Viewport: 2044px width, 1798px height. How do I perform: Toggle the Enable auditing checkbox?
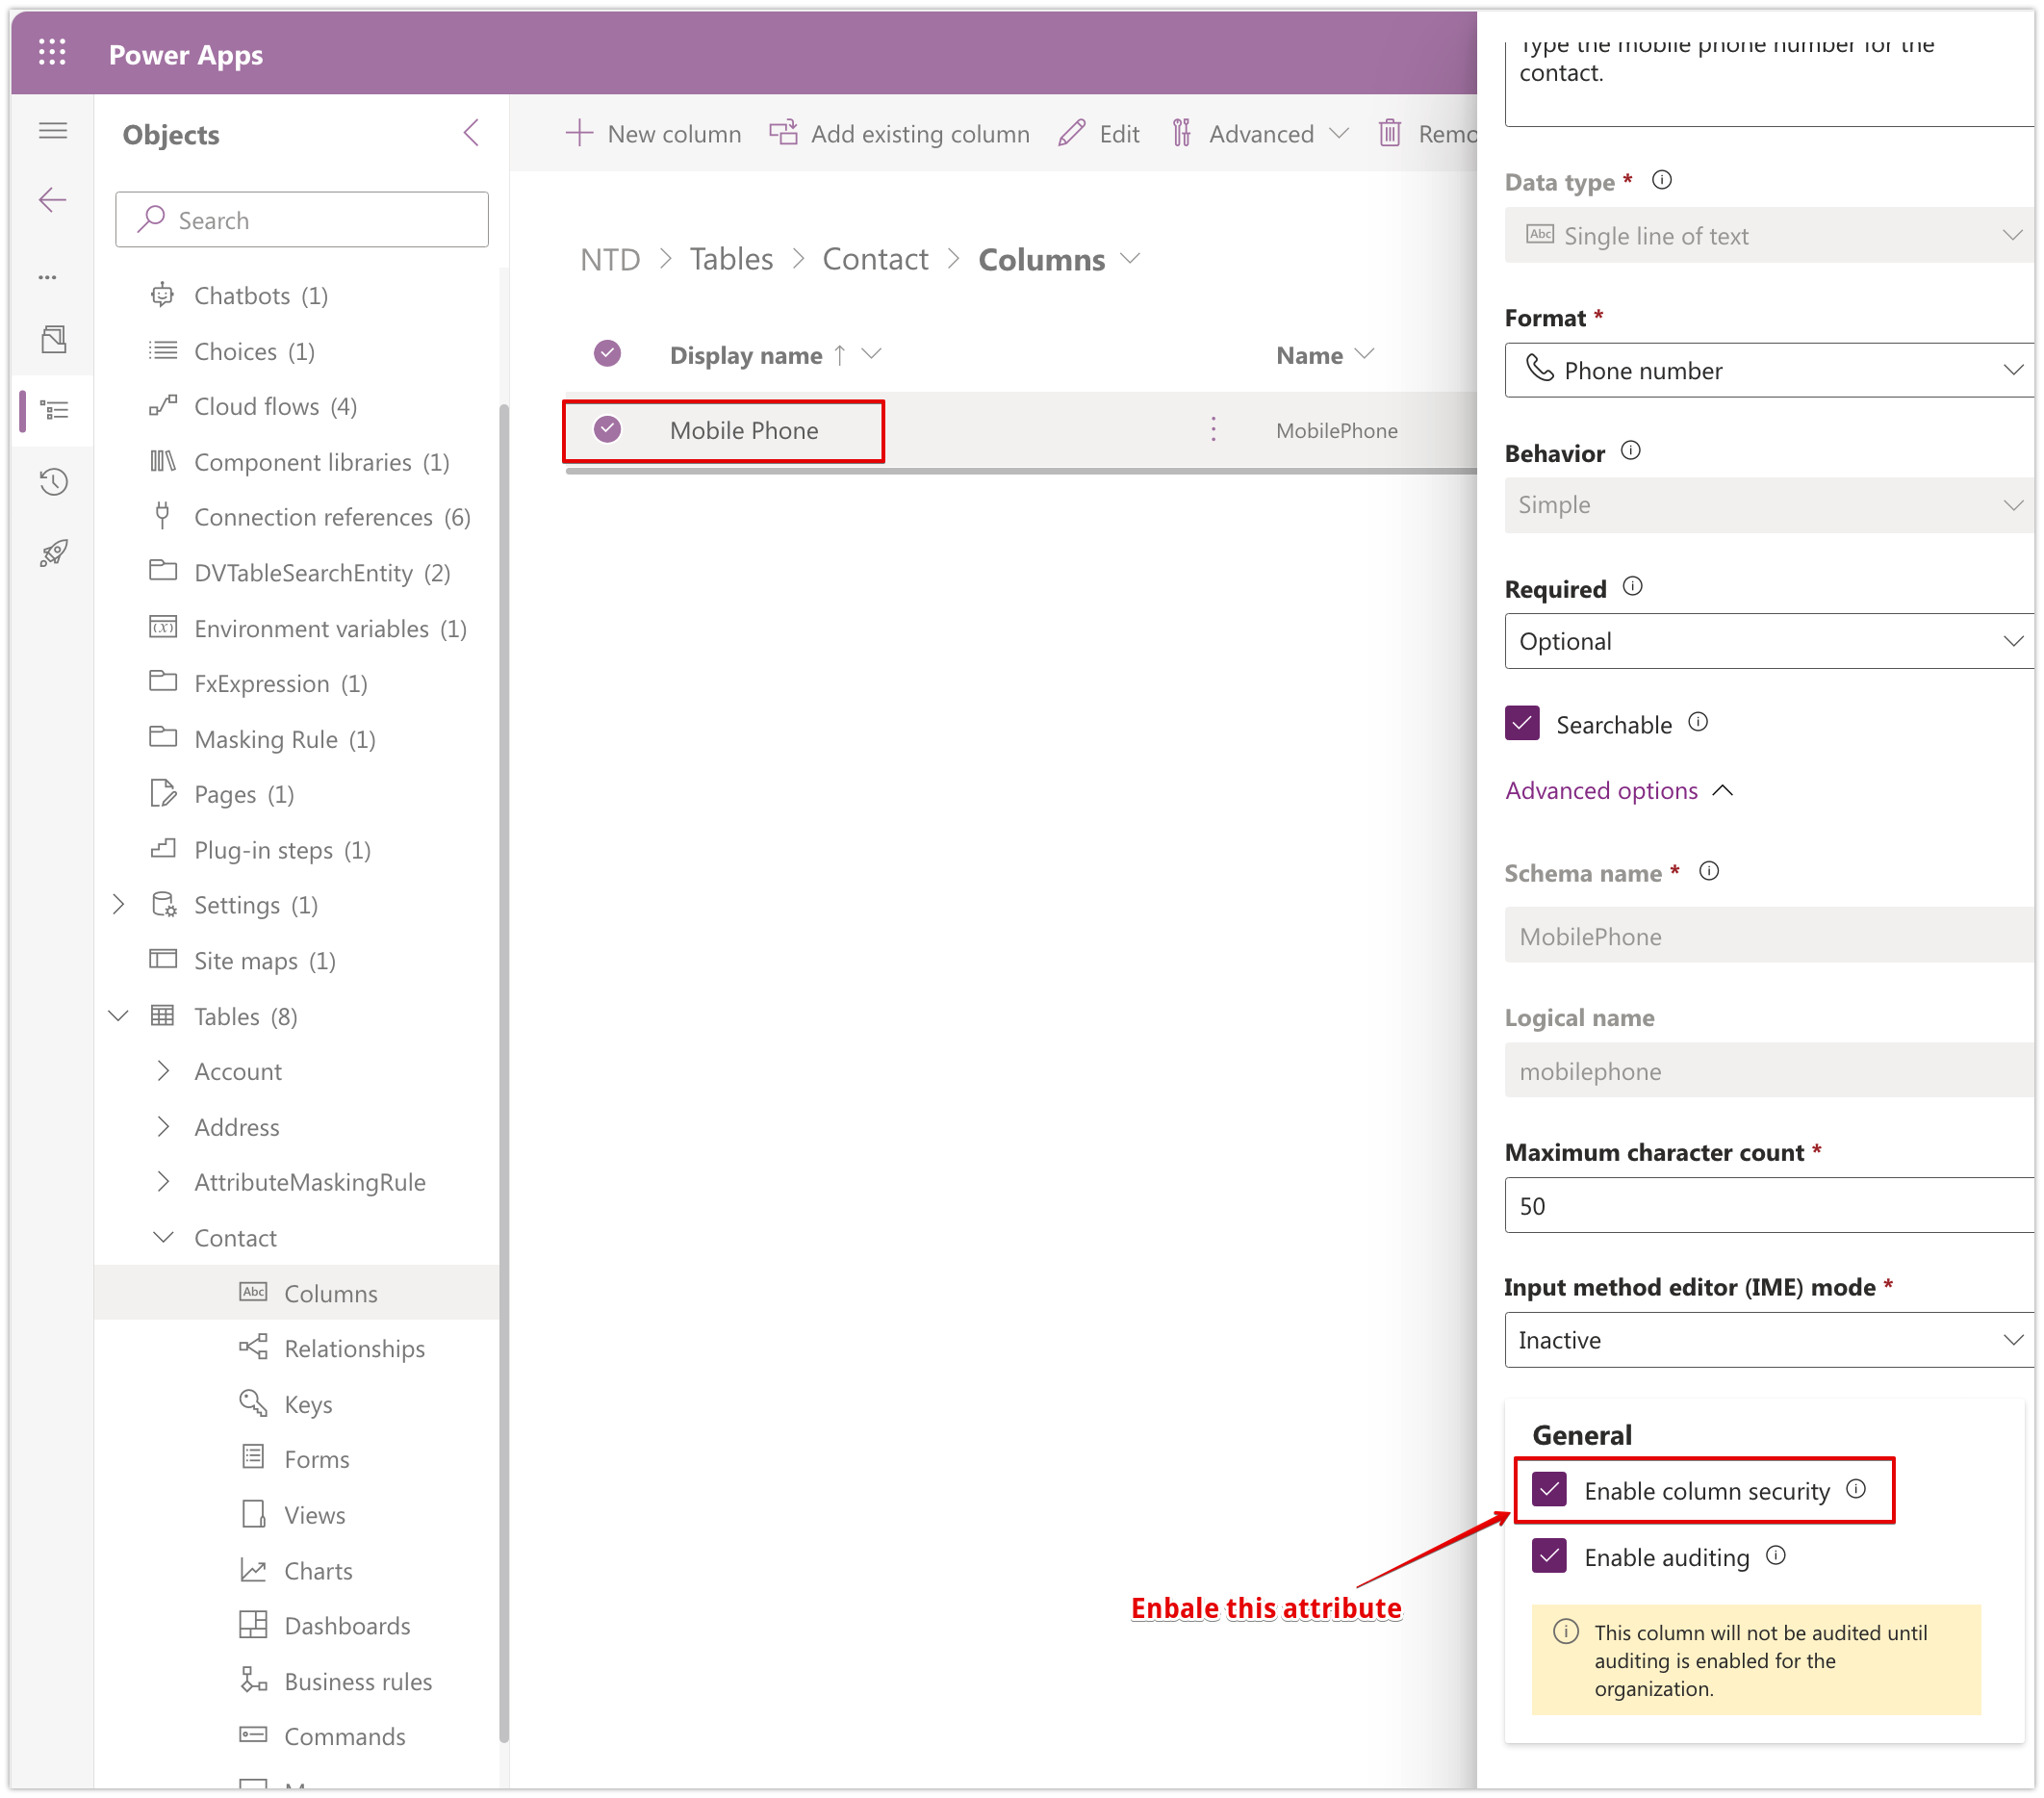1549,1556
